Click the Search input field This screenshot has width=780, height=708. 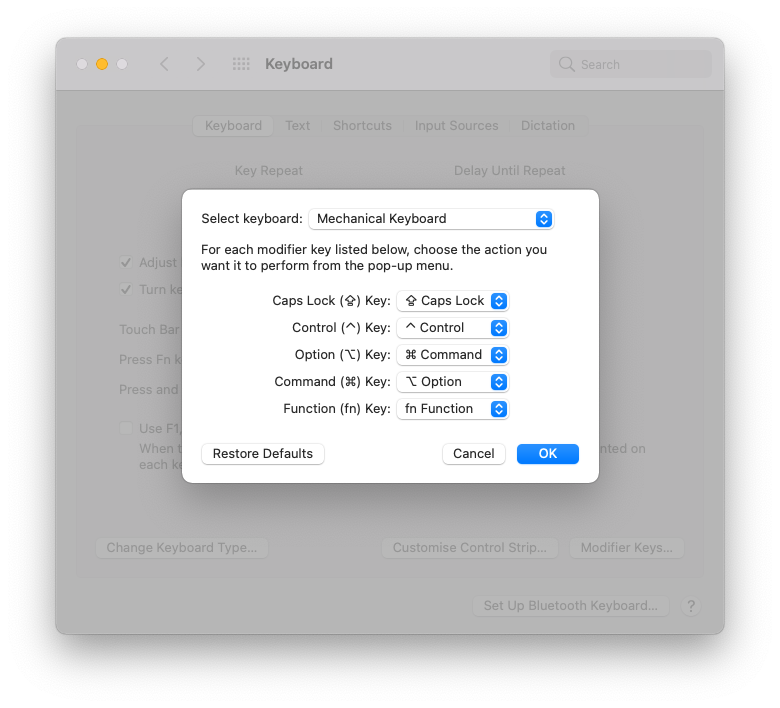(631, 64)
